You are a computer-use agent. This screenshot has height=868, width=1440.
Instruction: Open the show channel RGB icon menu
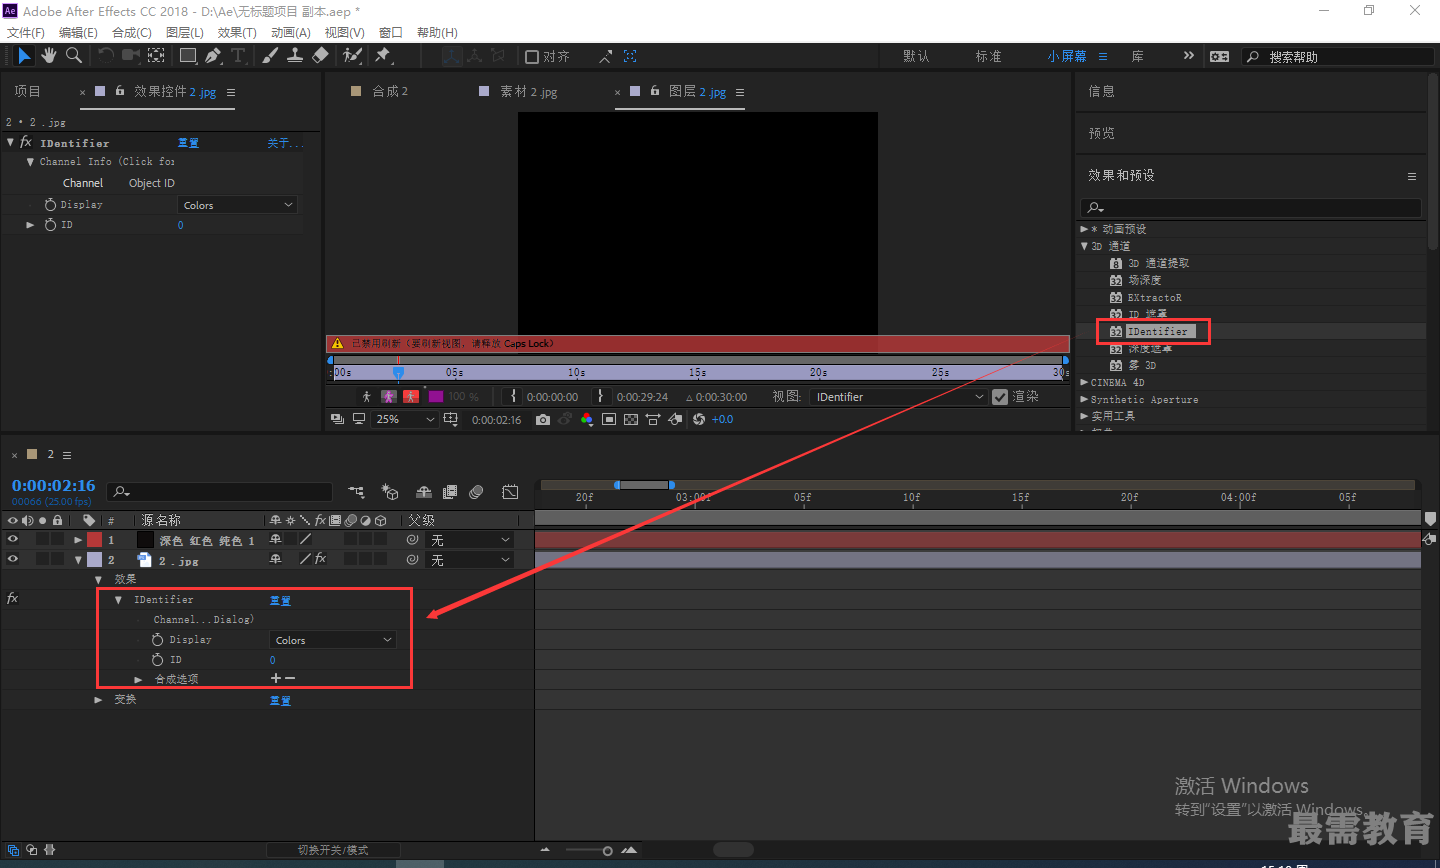(x=587, y=420)
